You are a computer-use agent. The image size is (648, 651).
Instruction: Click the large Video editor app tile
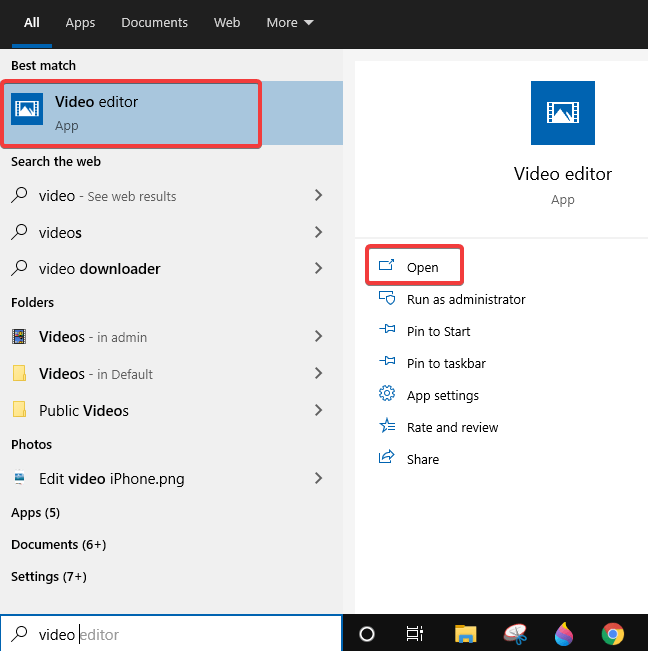[562, 113]
